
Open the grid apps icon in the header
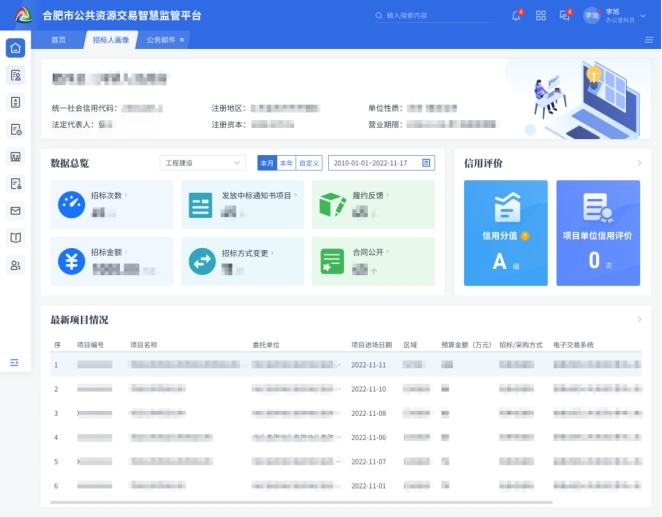click(541, 15)
